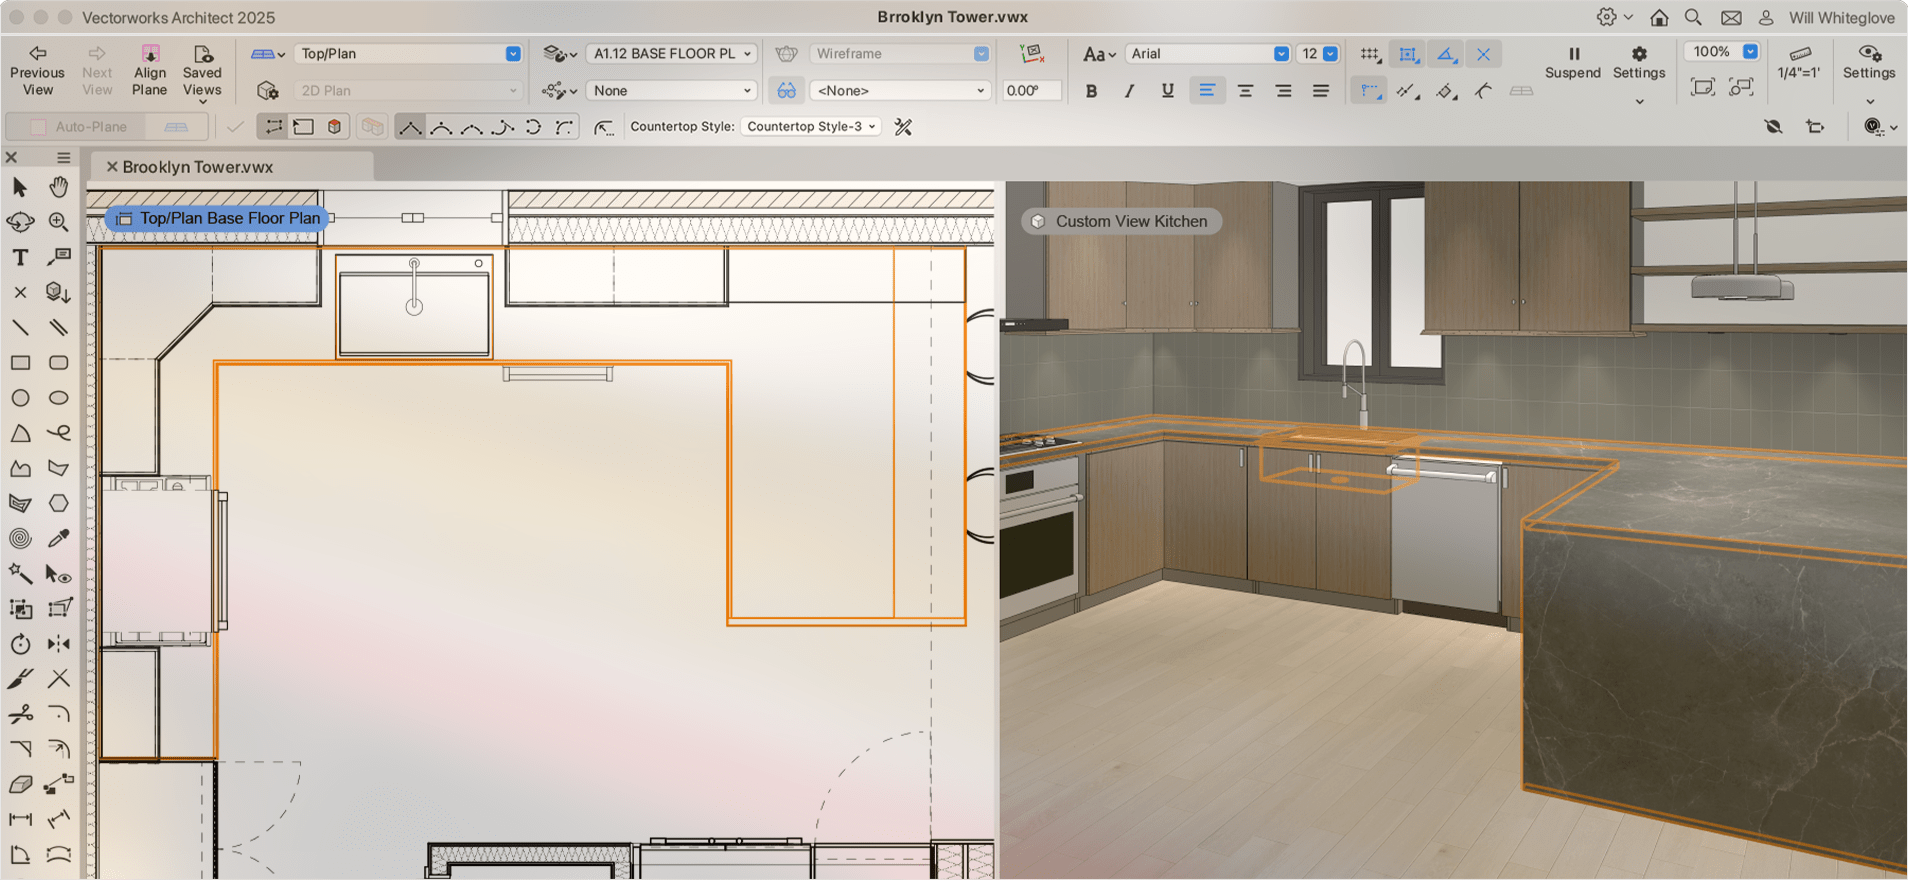Open the None class dropdown
This screenshot has width=1908, height=880.
pos(672,91)
